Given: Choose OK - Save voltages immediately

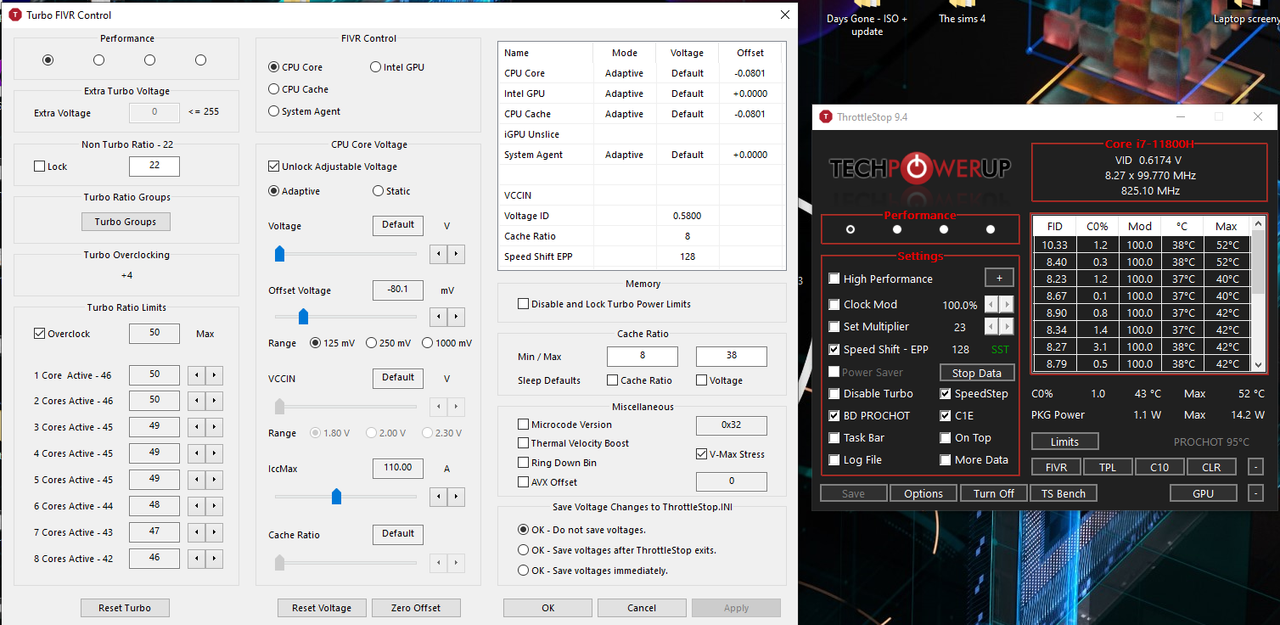Looking at the screenshot, I should pyautogui.click(x=523, y=570).
